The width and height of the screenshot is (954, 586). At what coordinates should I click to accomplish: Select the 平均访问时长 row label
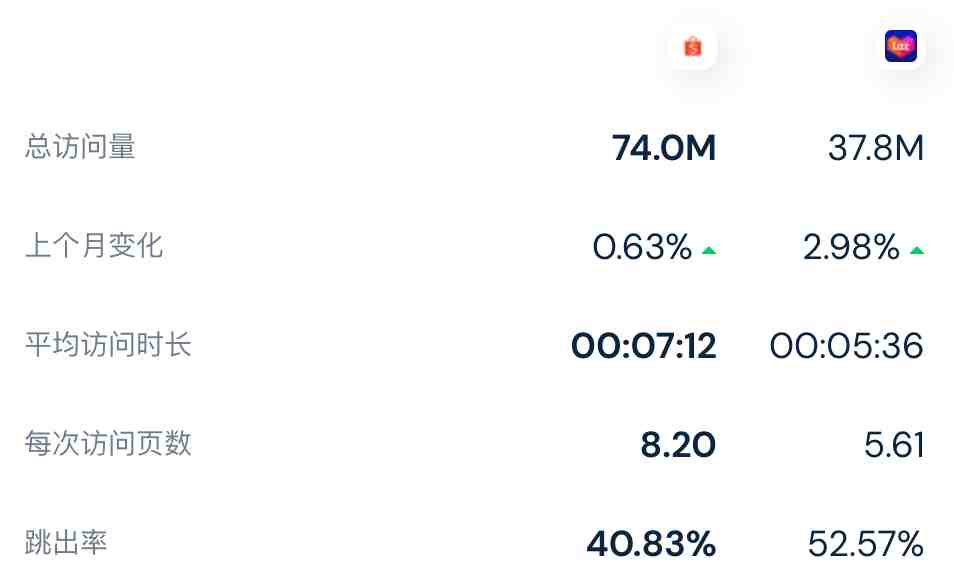click(108, 344)
